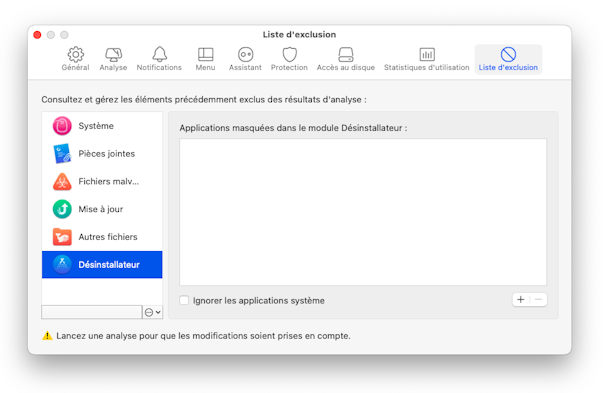Switch to Statistiques d'utilisation tab label
608x393 pixels.
427,67
